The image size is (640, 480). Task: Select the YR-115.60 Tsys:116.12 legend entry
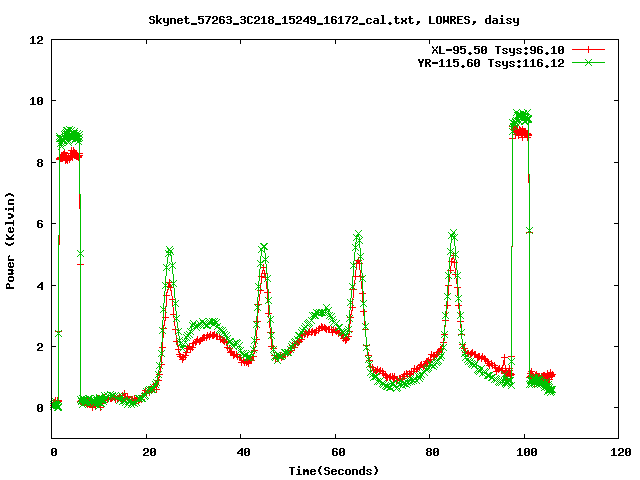pyautogui.click(x=491, y=63)
